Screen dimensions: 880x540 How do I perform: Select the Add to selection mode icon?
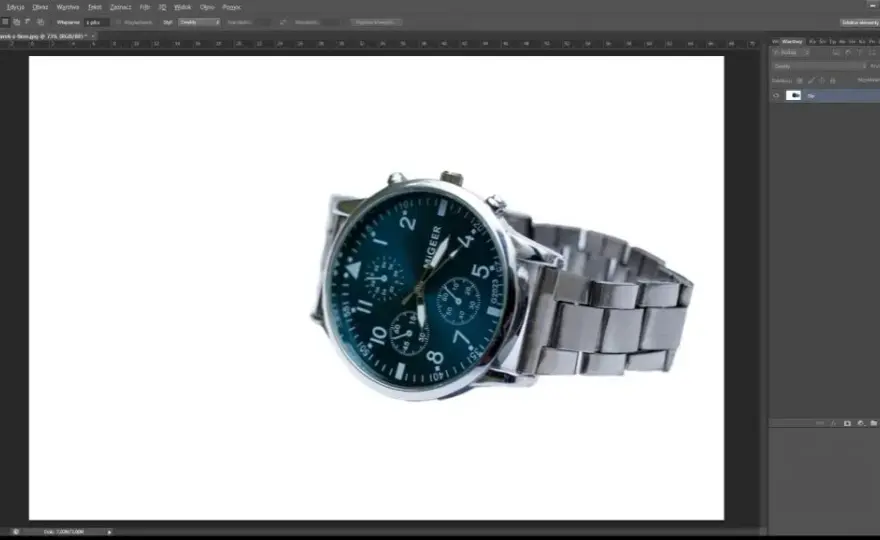(x=16, y=22)
